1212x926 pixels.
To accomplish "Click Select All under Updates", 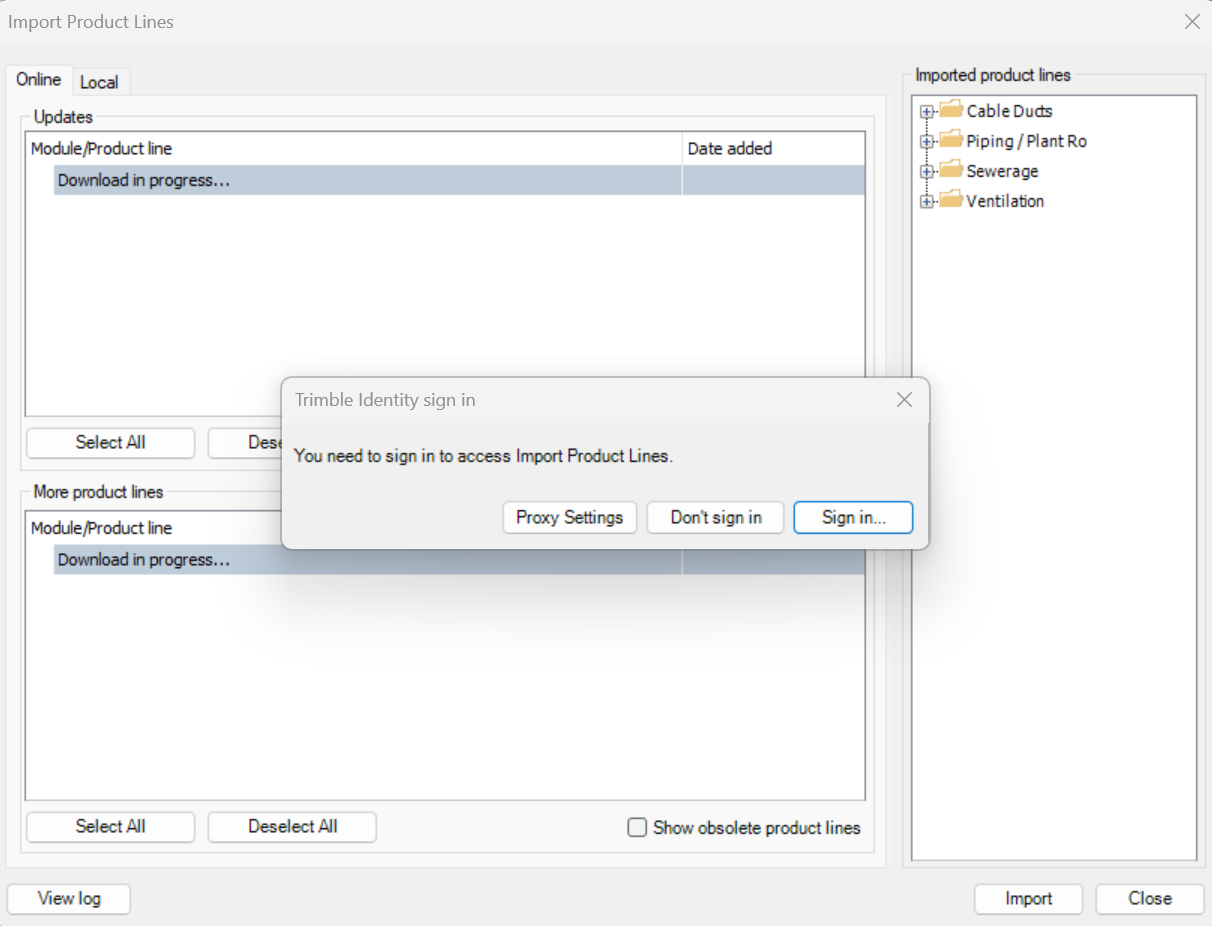I will (x=110, y=443).
